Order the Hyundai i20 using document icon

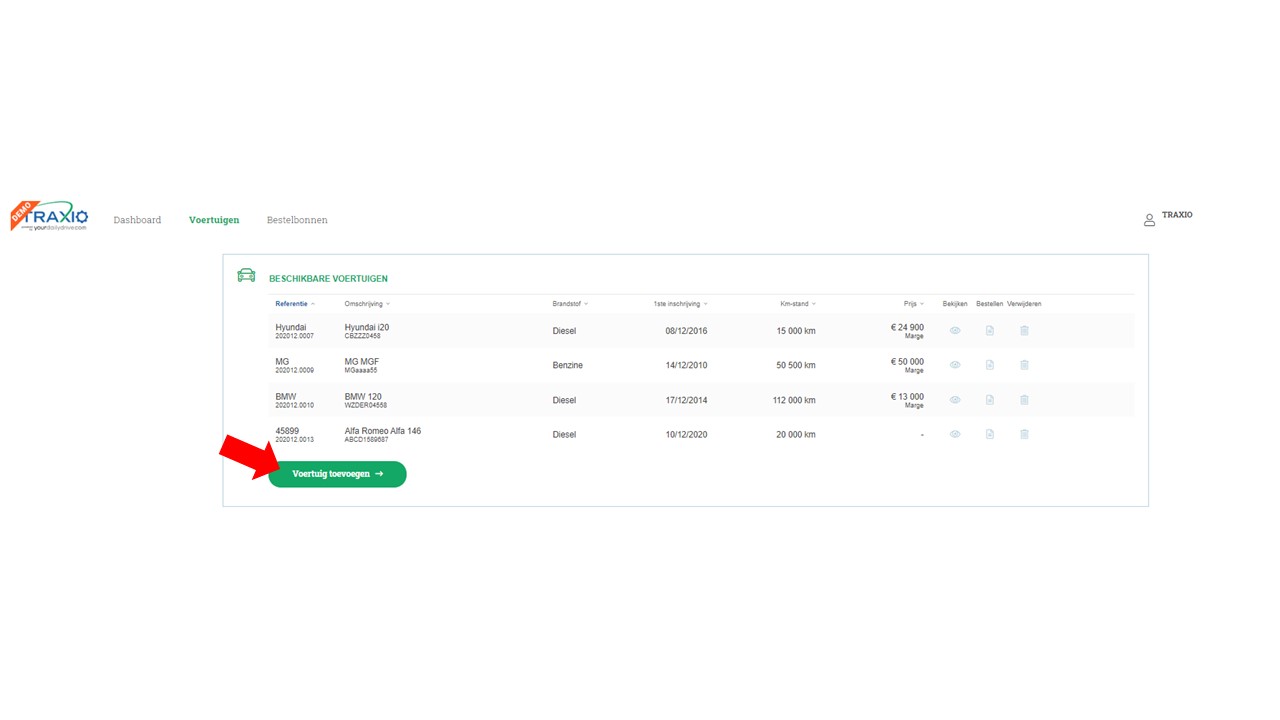click(x=989, y=331)
